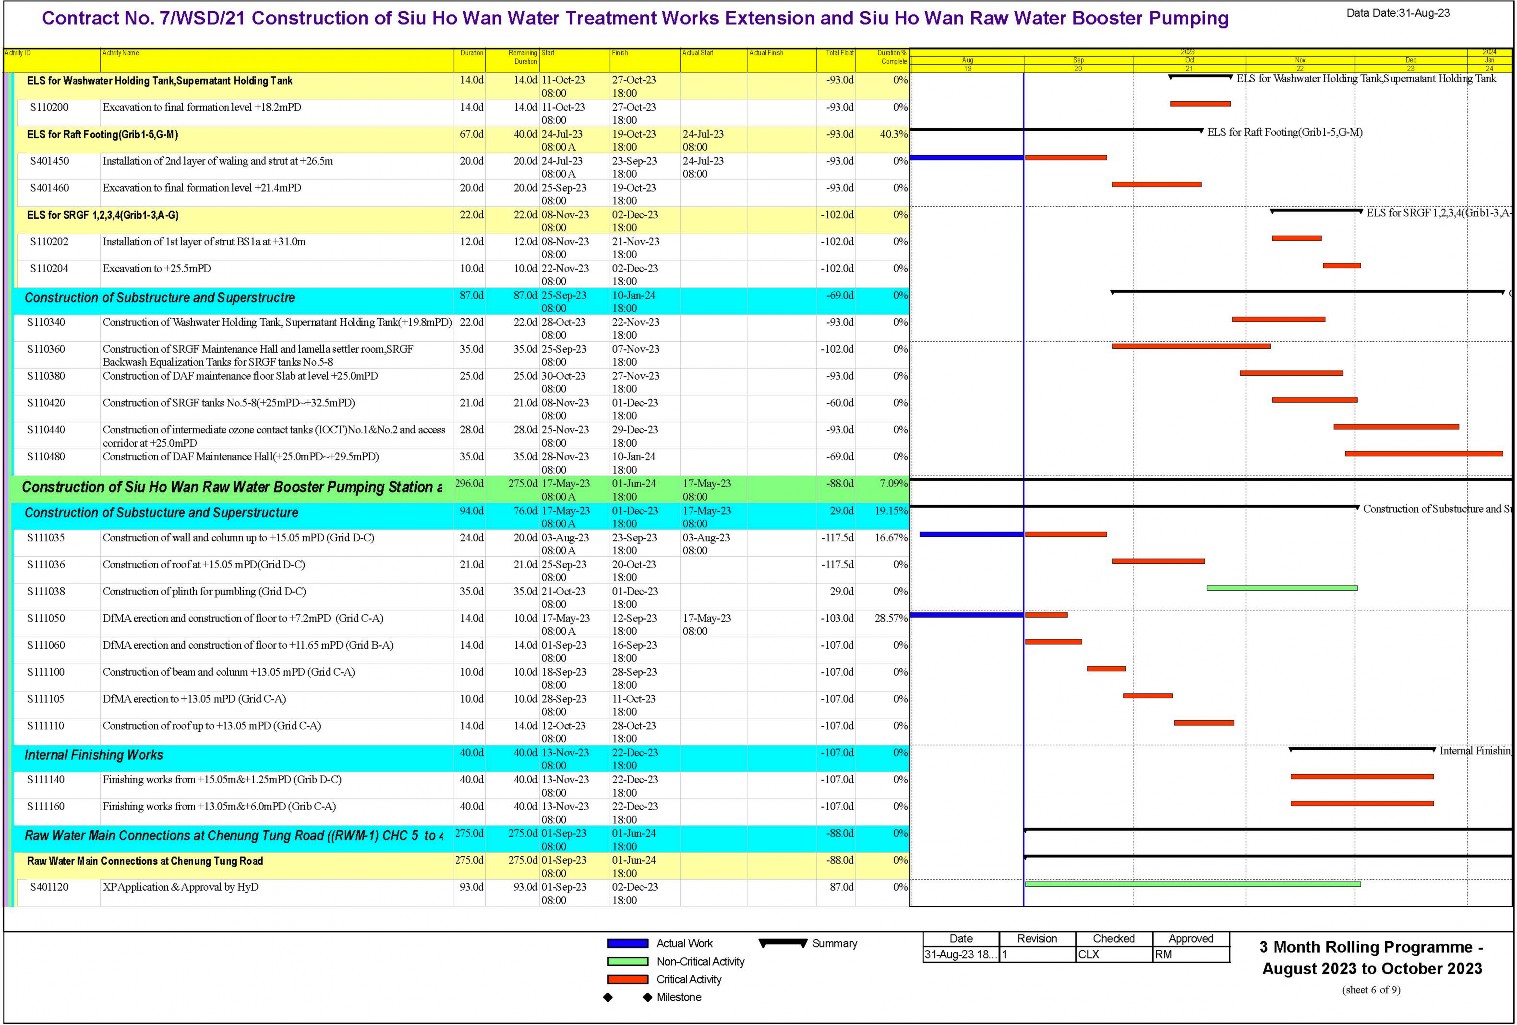Select the green non-critical bar for S111038
The width and height of the screenshot is (1517, 1025).
pos(1282,588)
